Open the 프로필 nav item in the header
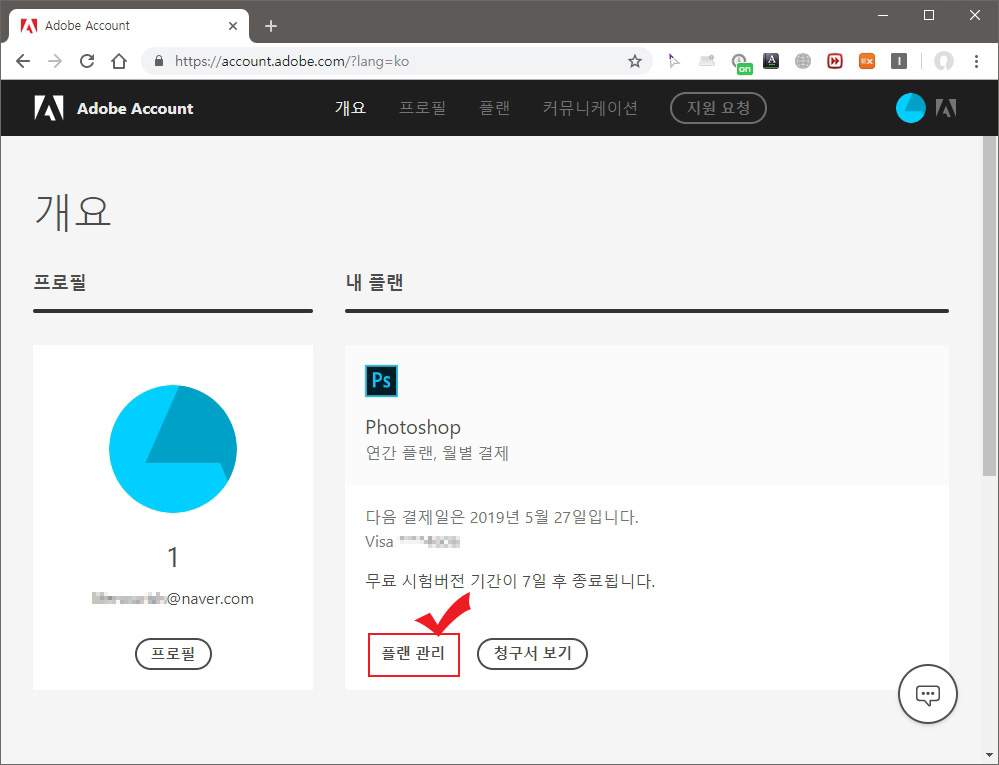Image resolution: width=999 pixels, height=765 pixels. (422, 108)
